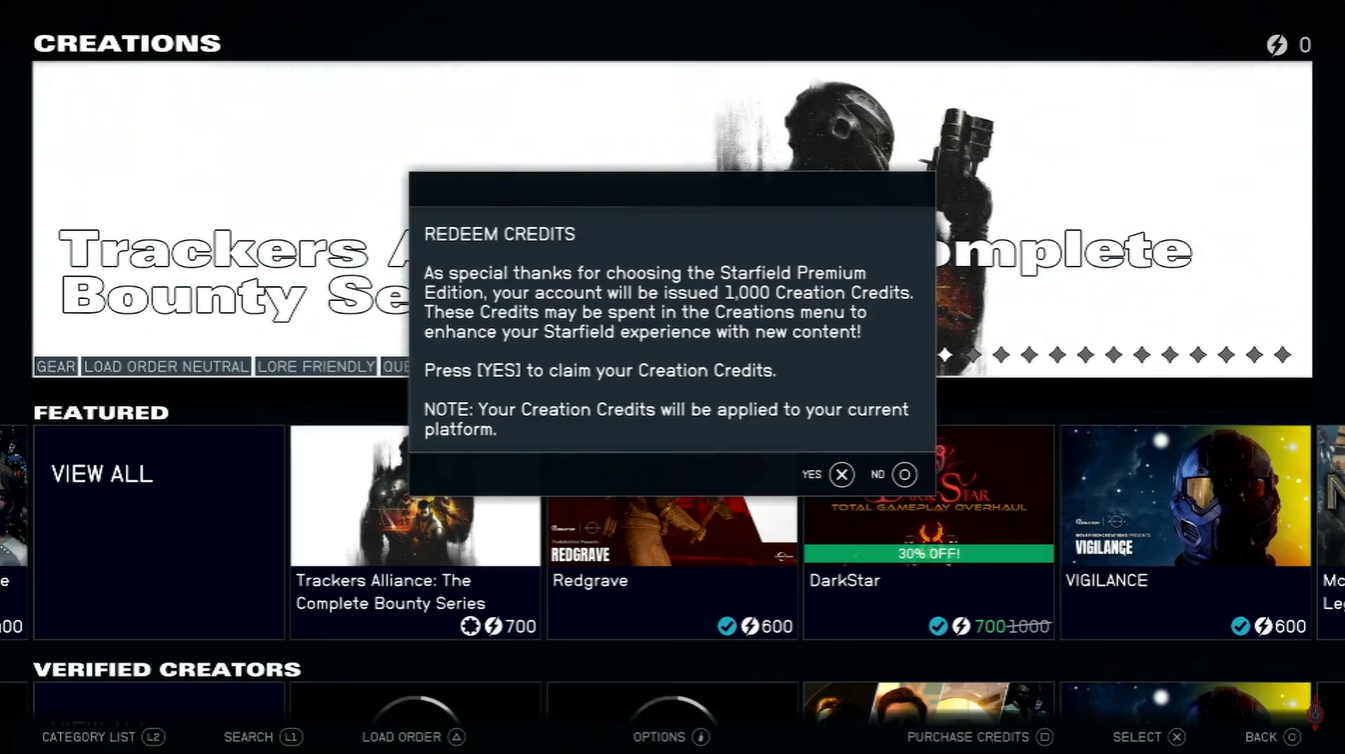
Task: Open the VIGILANCE helmet thumbnail
Action: (x=1186, y=496)
